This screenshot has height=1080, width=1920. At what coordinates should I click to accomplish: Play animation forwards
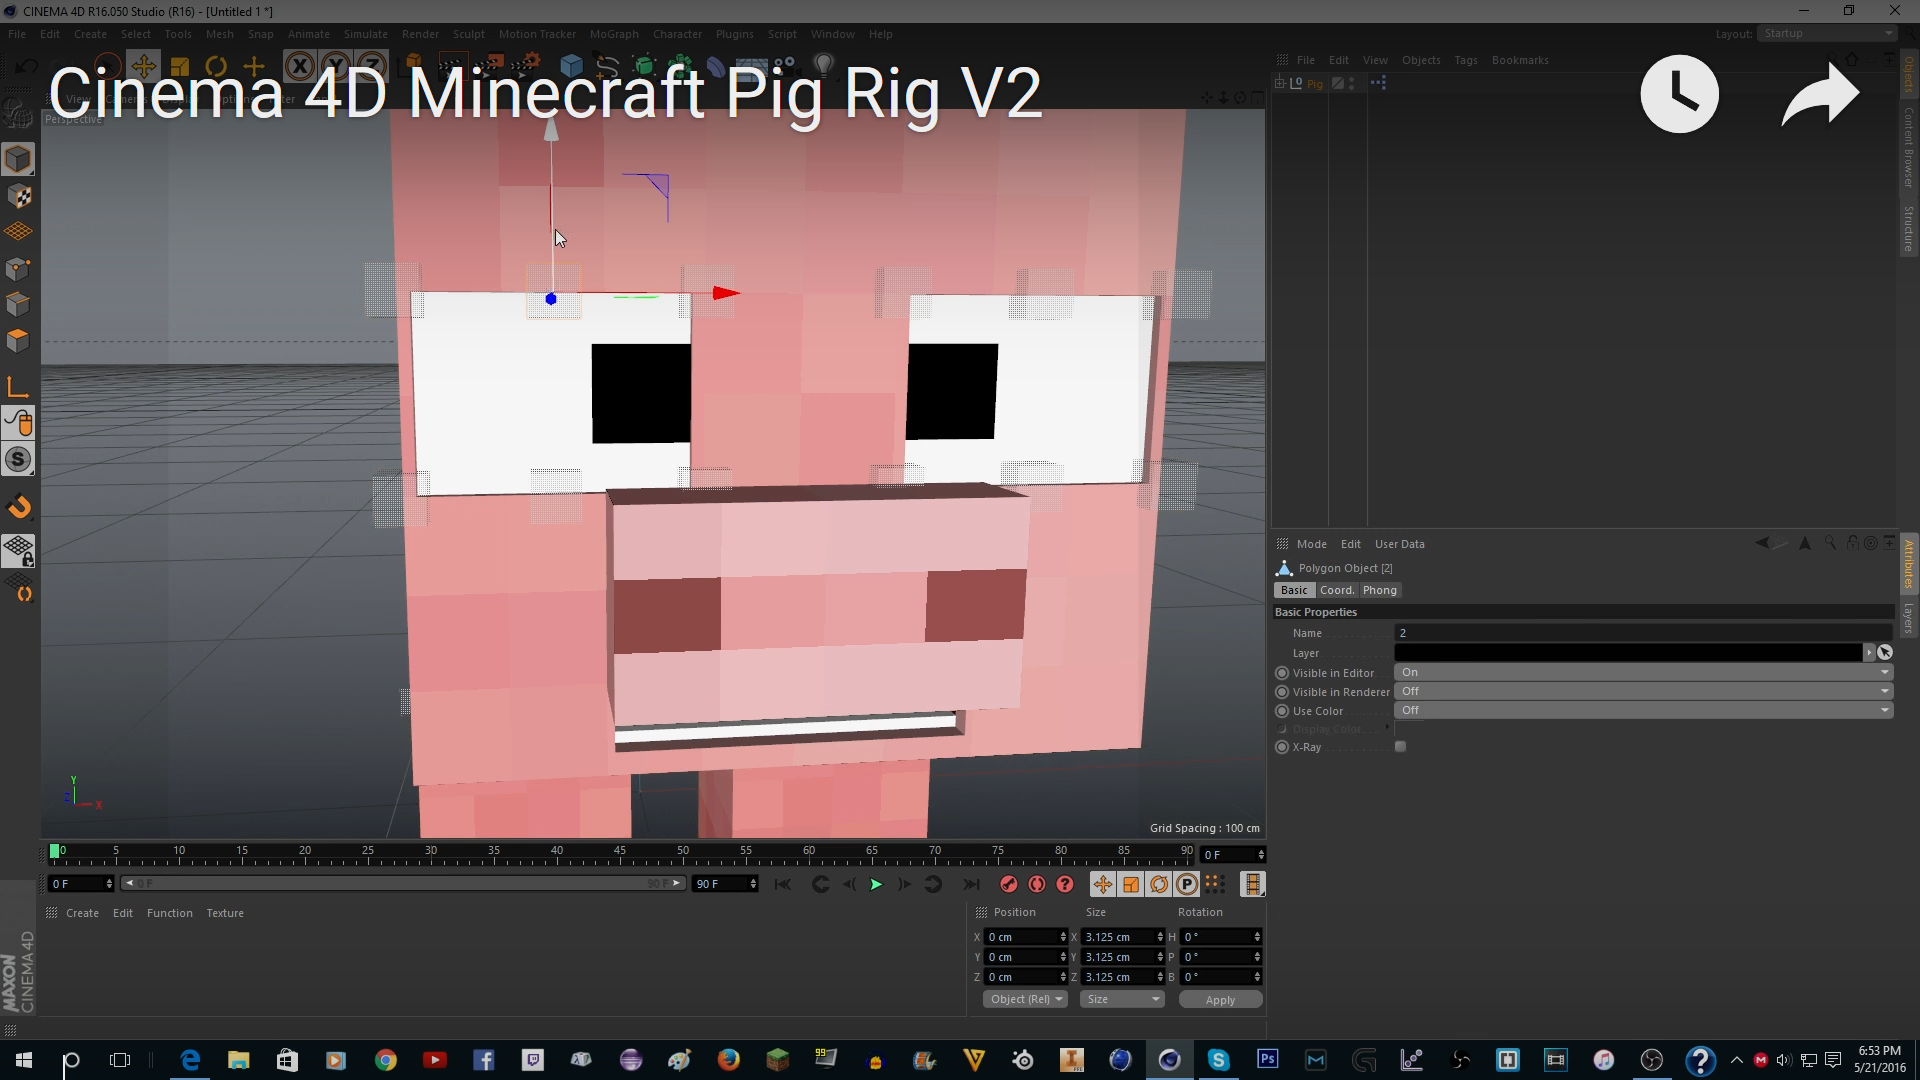[876, 884]
